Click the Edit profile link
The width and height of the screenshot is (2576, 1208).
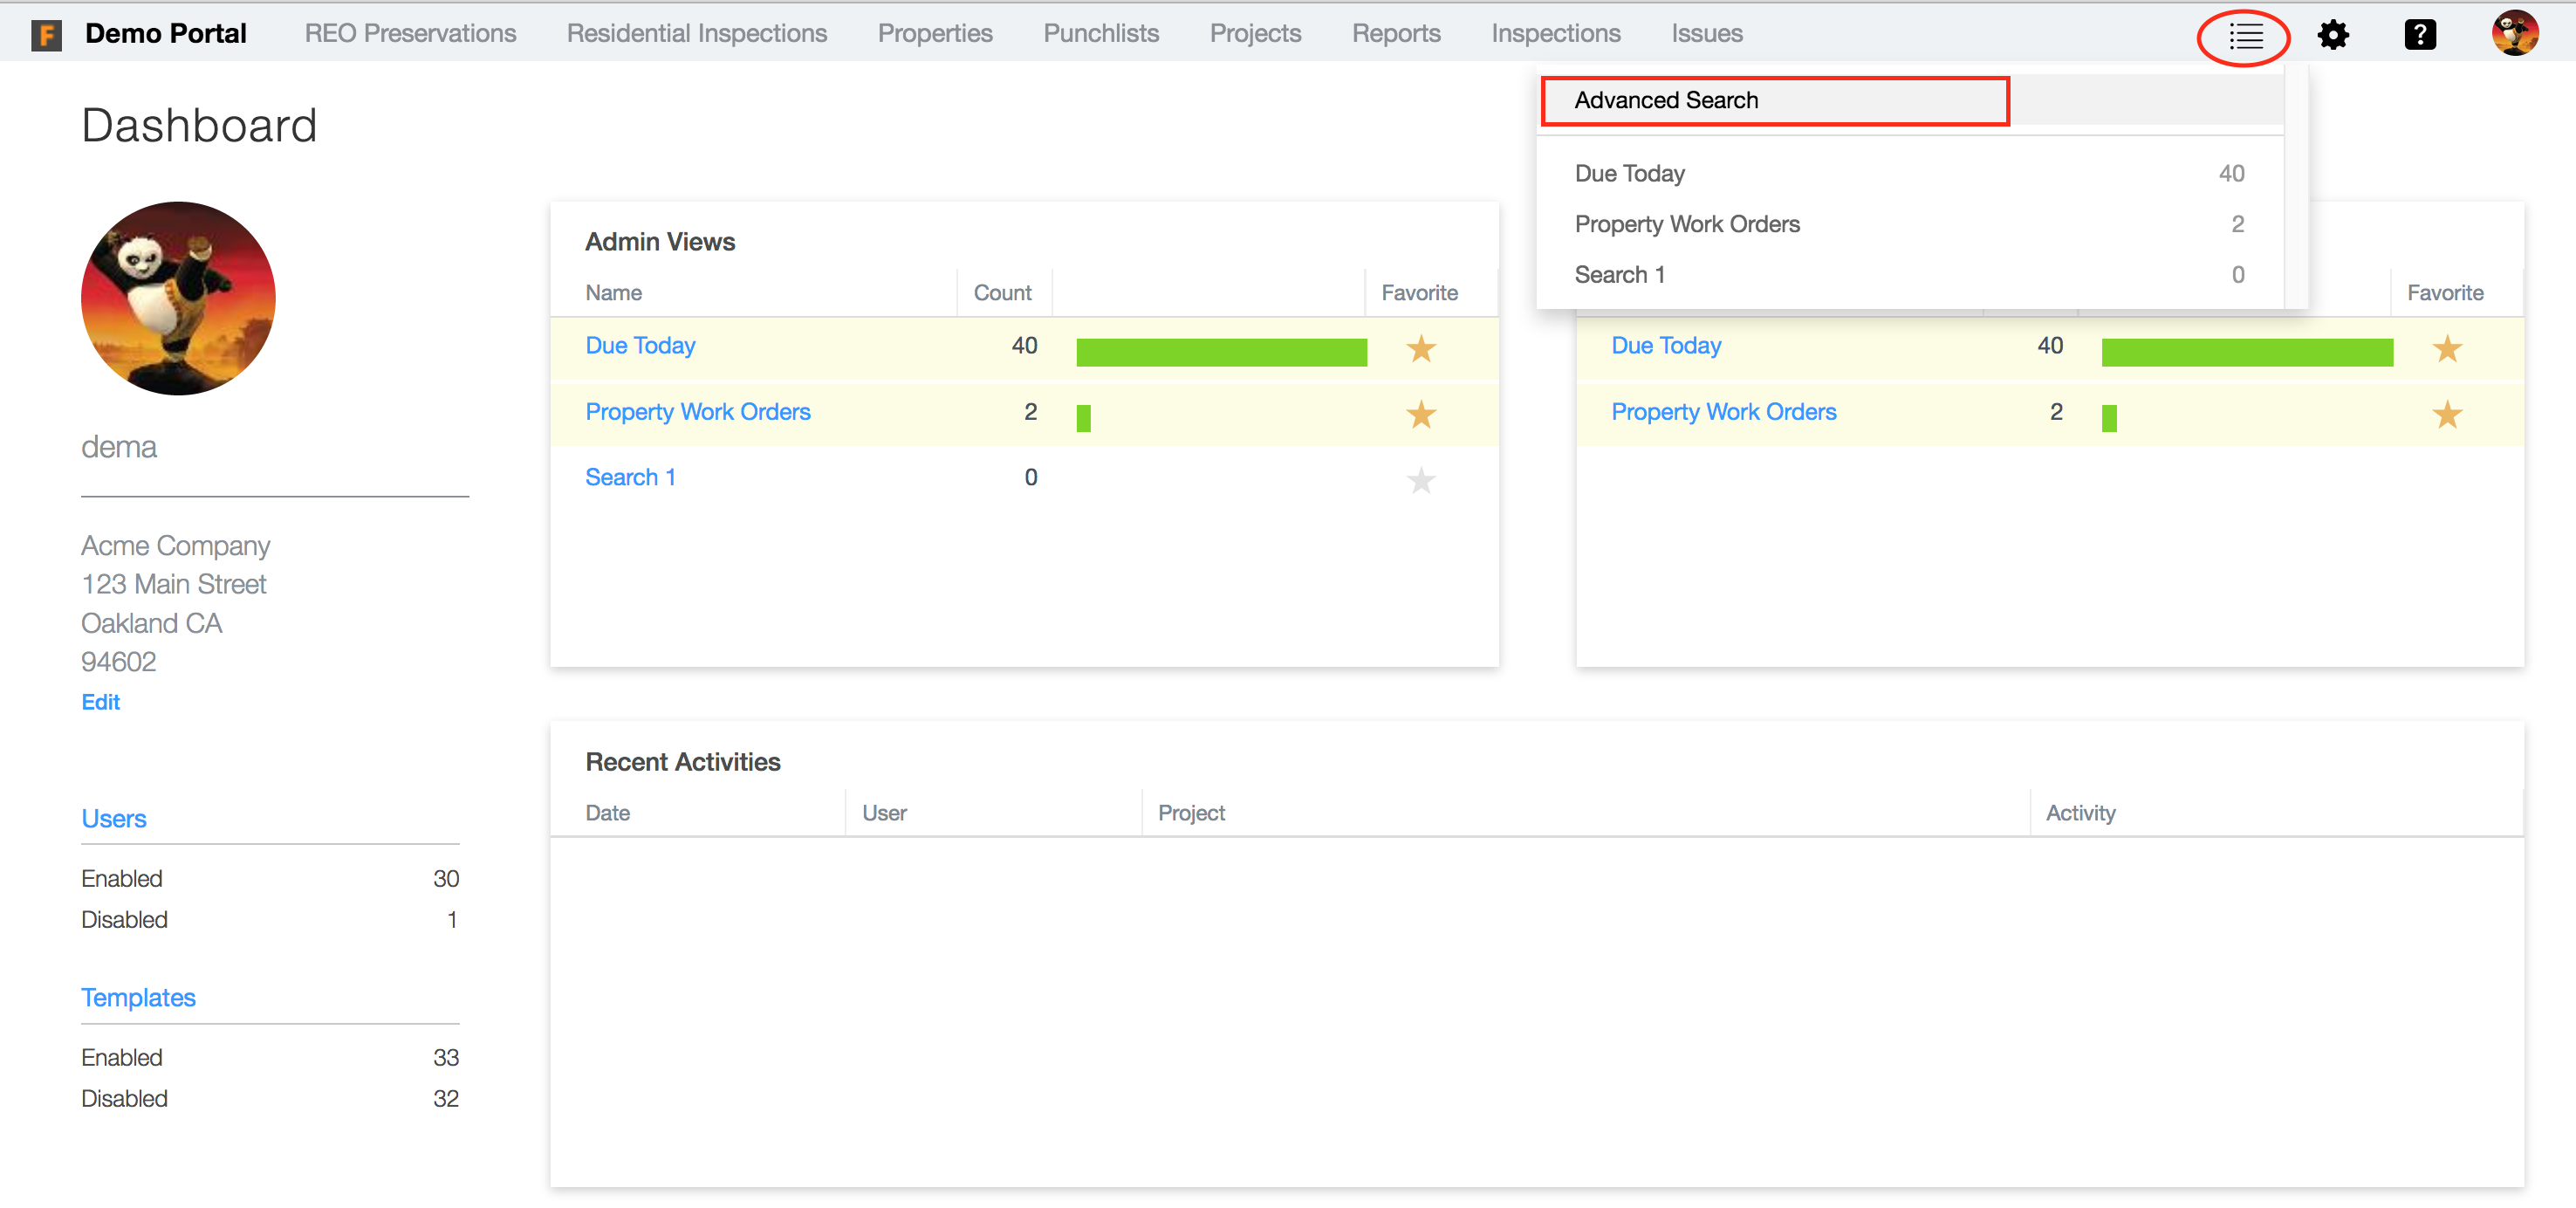click(x=100, y=702)
